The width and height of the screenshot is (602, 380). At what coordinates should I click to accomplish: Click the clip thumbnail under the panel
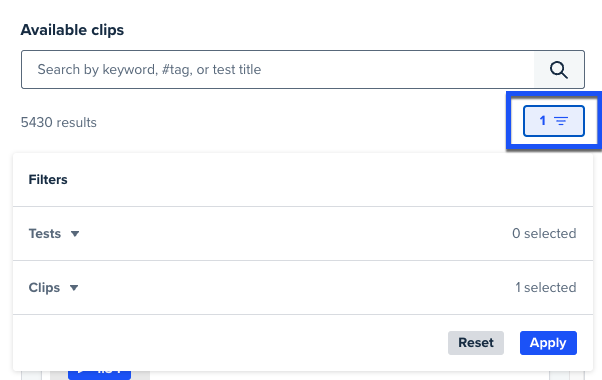coord(100,375)
